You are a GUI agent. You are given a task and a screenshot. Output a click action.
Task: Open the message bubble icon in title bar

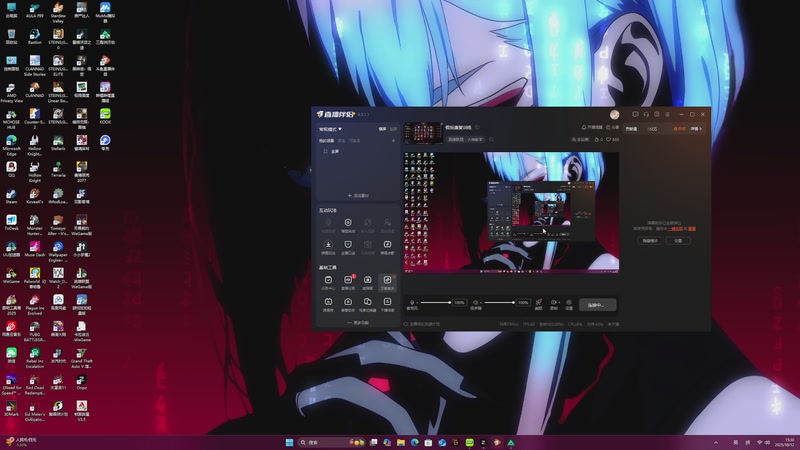635,114
